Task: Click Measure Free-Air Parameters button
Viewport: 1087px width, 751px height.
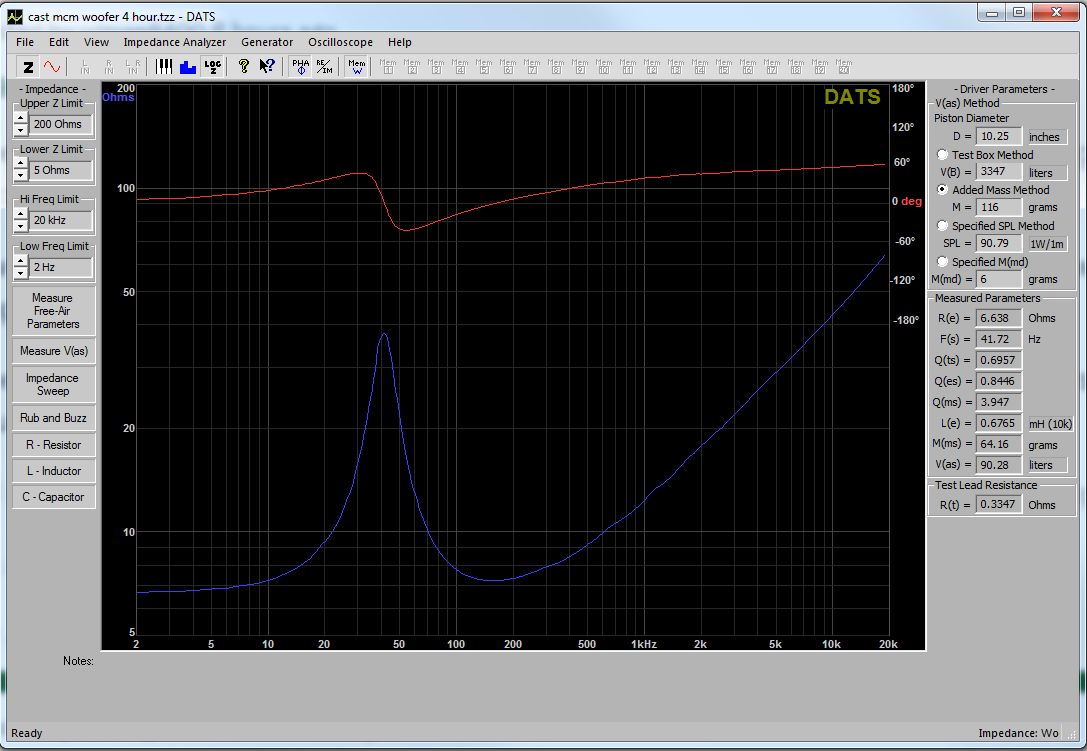Action: (53, 311)
